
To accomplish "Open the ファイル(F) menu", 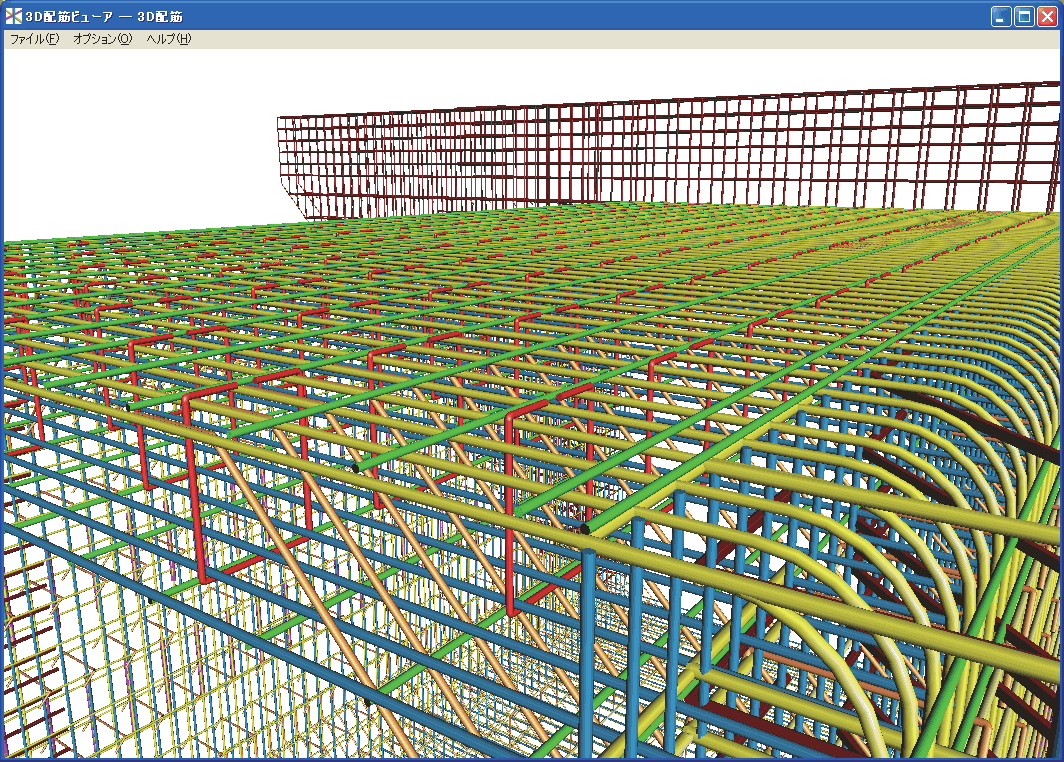I will [34, 39].
